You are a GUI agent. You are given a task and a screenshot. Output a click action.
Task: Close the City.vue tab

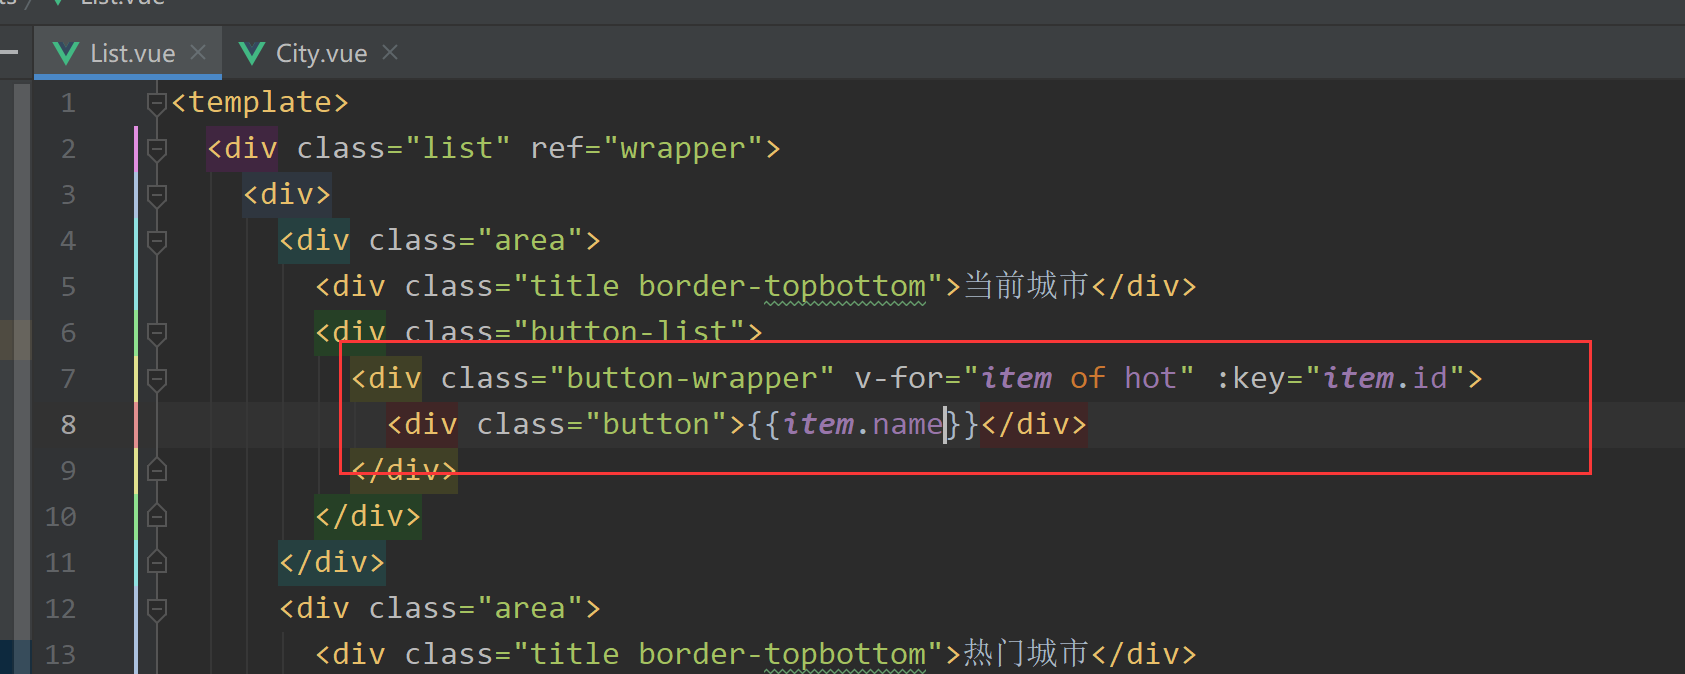390,52
